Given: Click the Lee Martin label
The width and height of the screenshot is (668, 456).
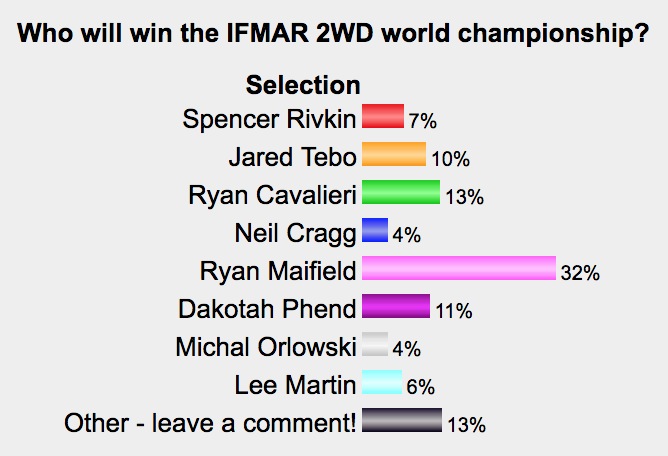Looking at the screenshot, I should (x=295, y=385).
